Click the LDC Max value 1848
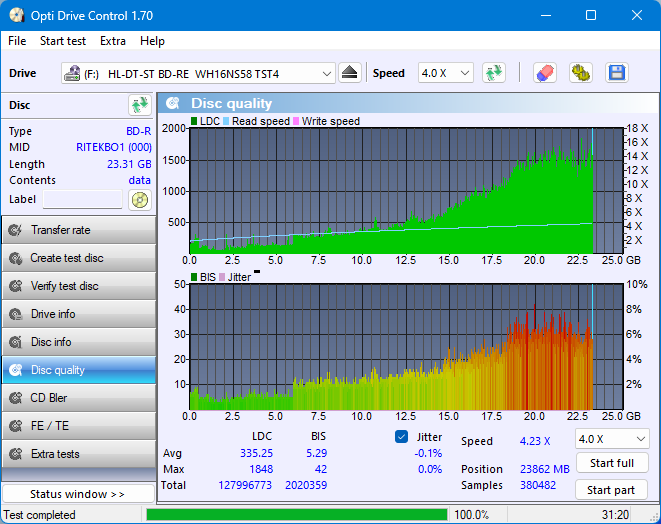This screenshot has height=524, width=661. [x=261, y=469]
